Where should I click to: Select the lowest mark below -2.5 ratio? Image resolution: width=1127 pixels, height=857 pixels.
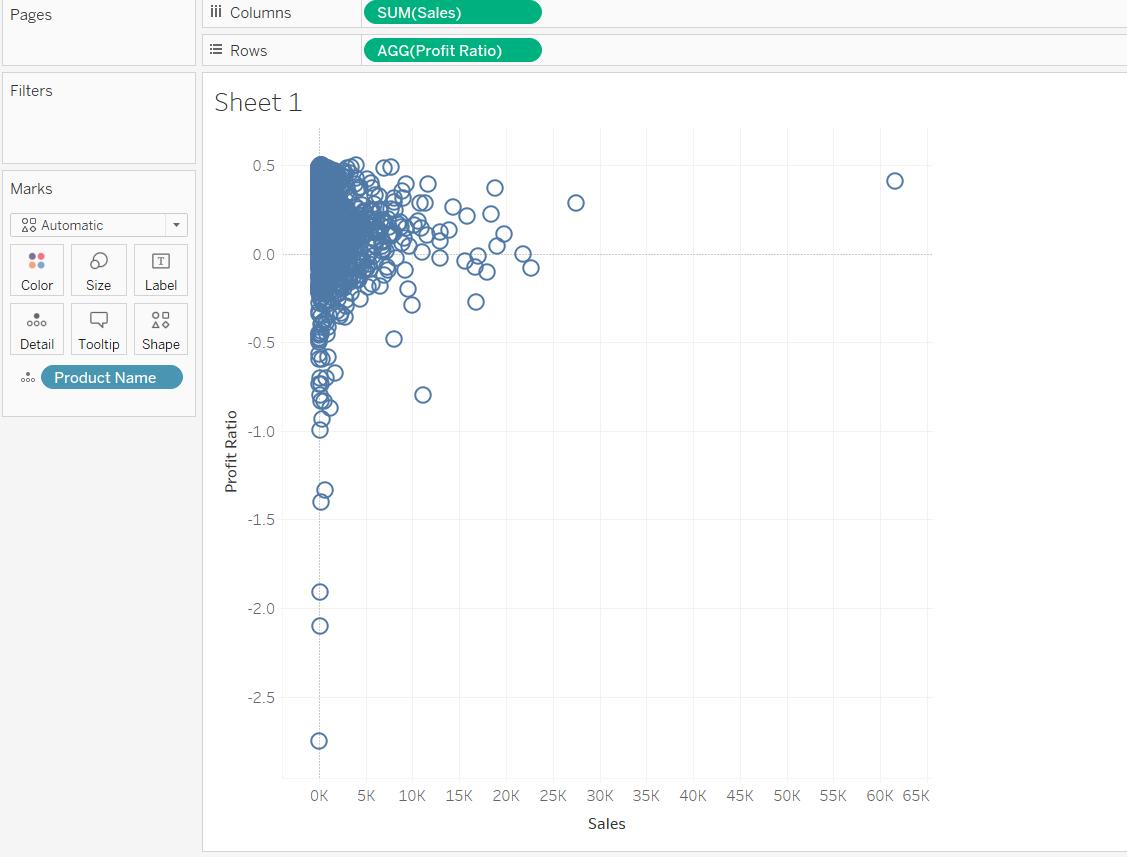coord(319,741)
